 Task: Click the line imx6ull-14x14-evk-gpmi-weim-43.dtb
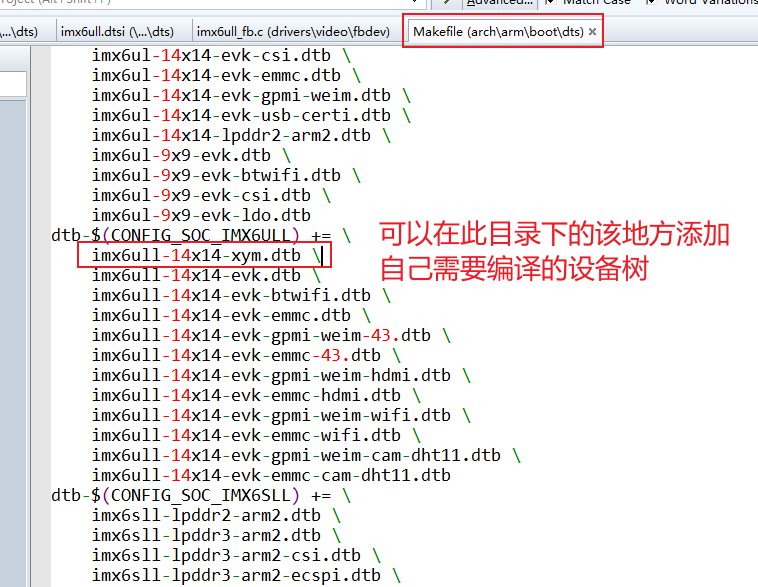point(271,336)
